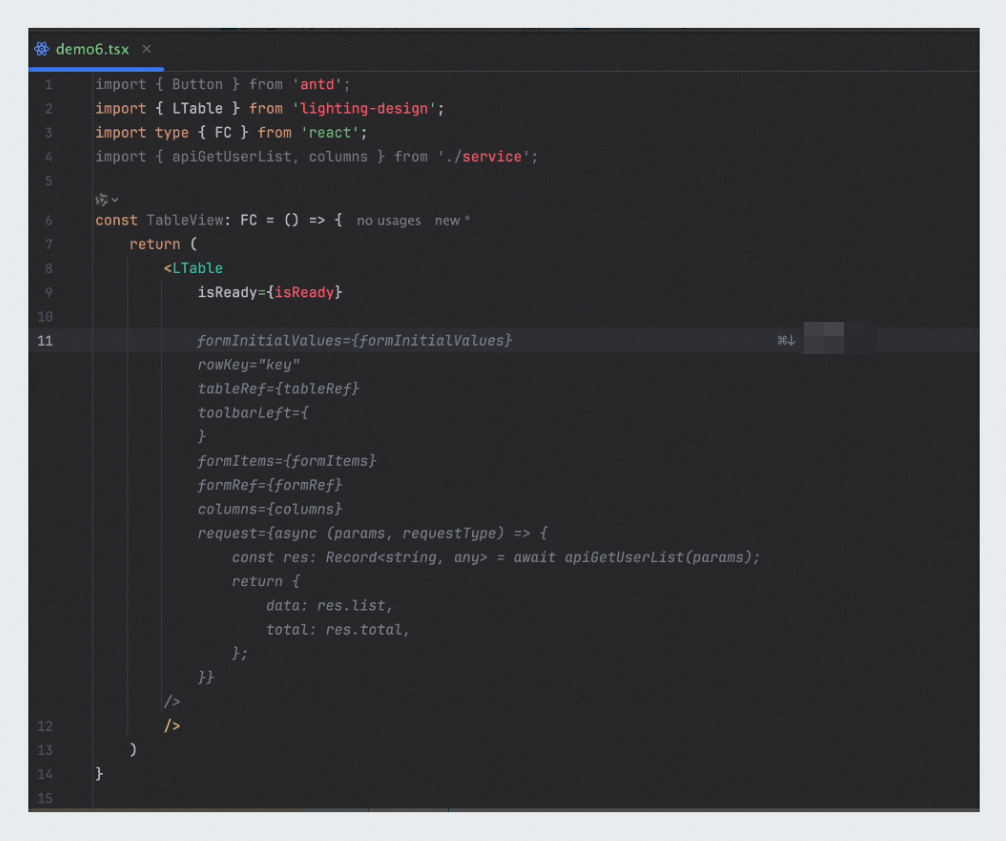
Task: Click the columns={columns} suggested line
Action: pos(269,509)
